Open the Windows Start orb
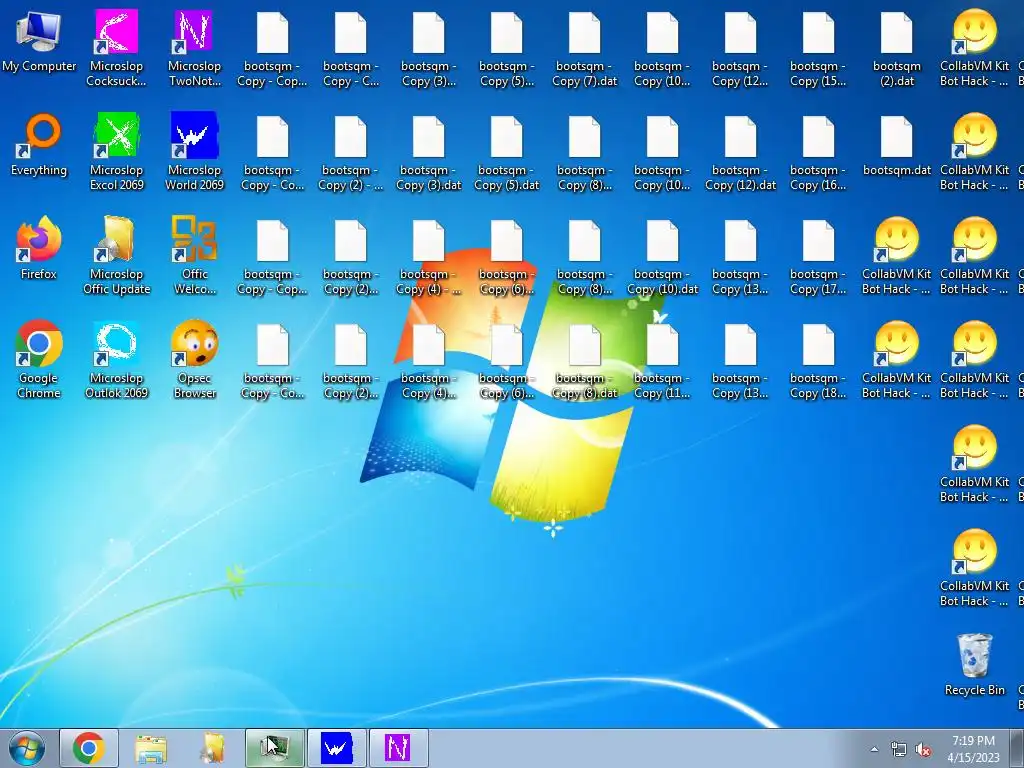 click(x=27, y=748)
